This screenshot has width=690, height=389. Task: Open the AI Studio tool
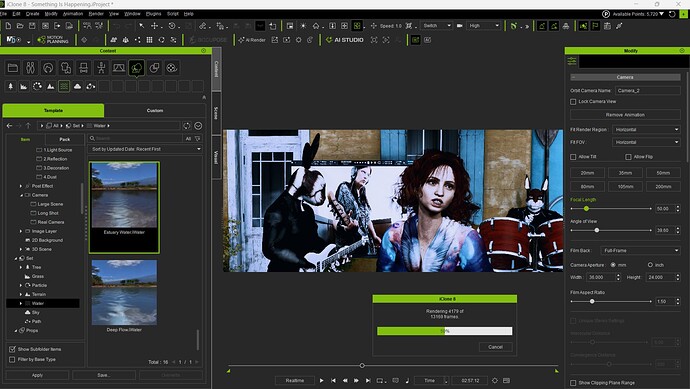coord(345,40)
